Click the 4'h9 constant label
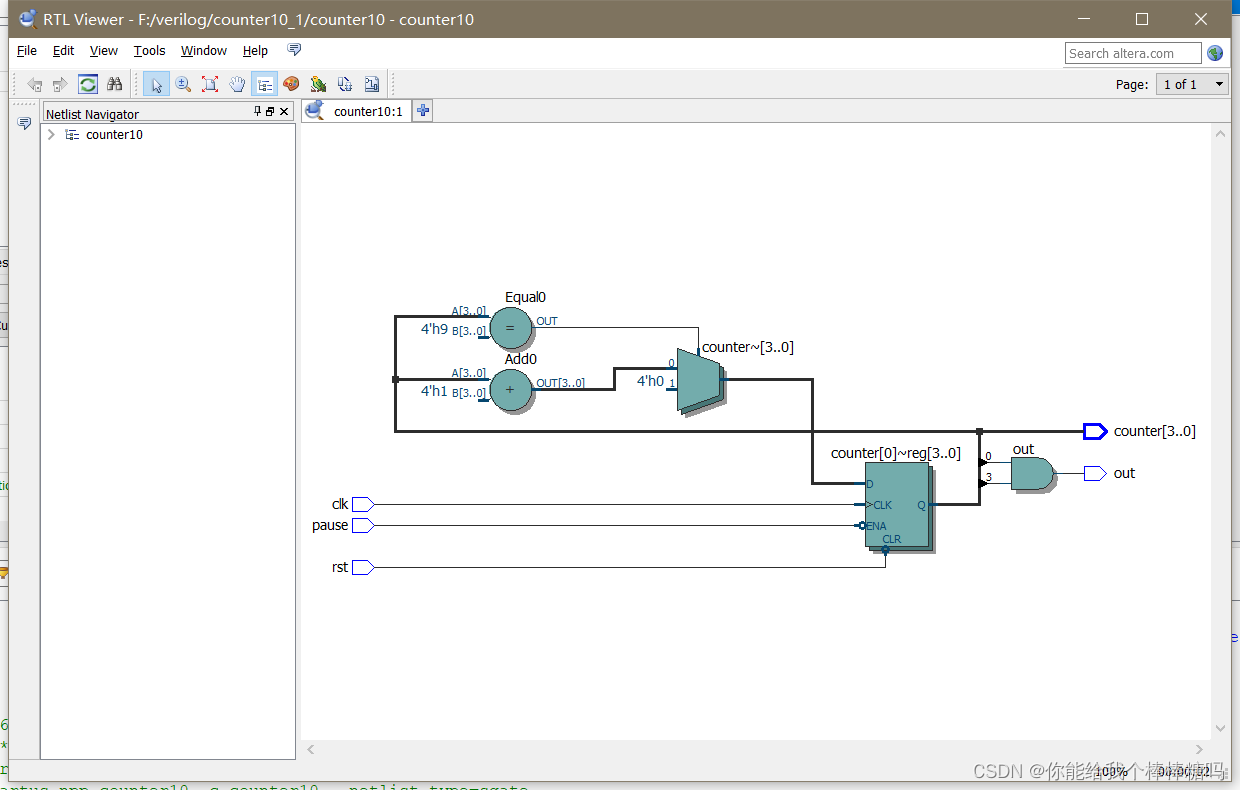The image size is (1240, 790). tap(434, 329)
